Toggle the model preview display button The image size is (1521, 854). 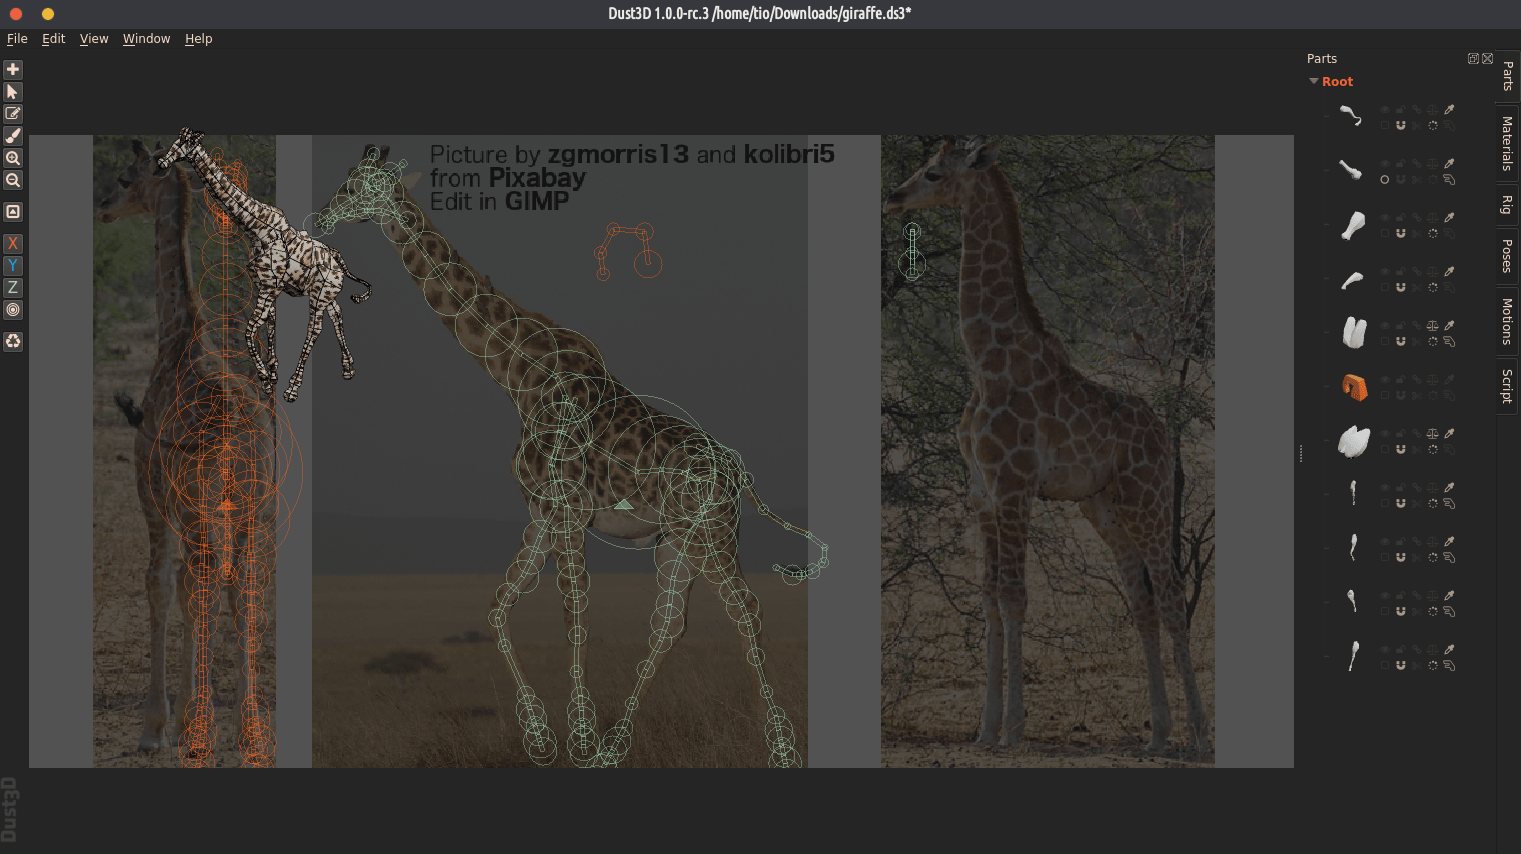pos(13,211)
